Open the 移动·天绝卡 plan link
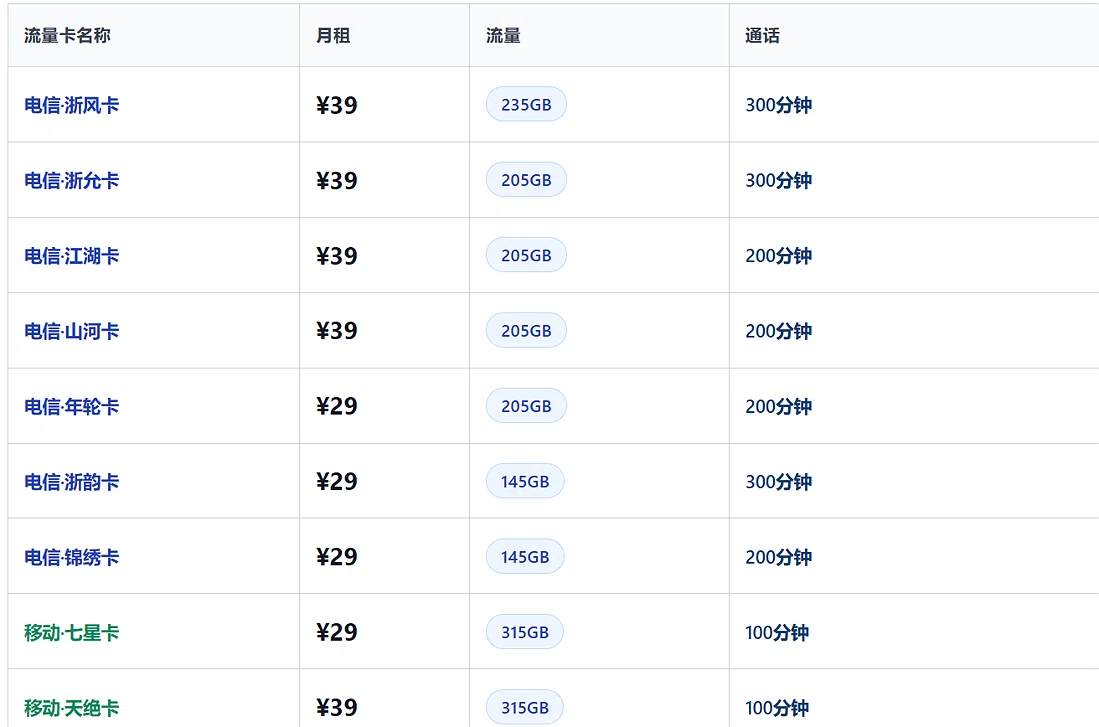Screen dimensions: 1099x727 coord(71,708)
